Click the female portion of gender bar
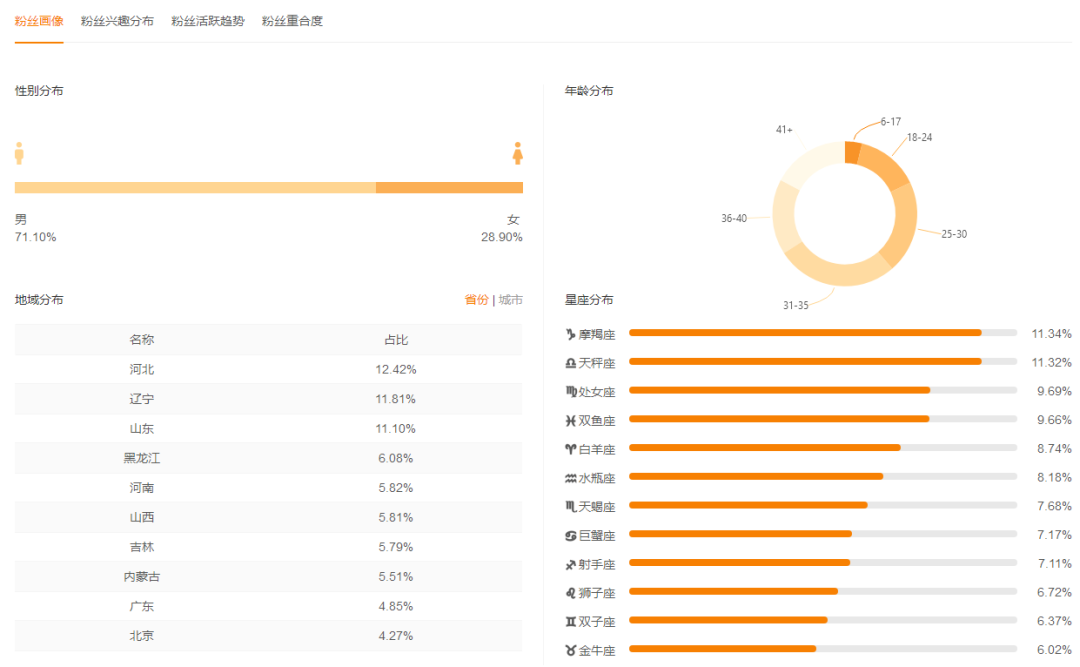This screenshot has width=1080, height=667. pyautogui.click(x=449, y=187)
